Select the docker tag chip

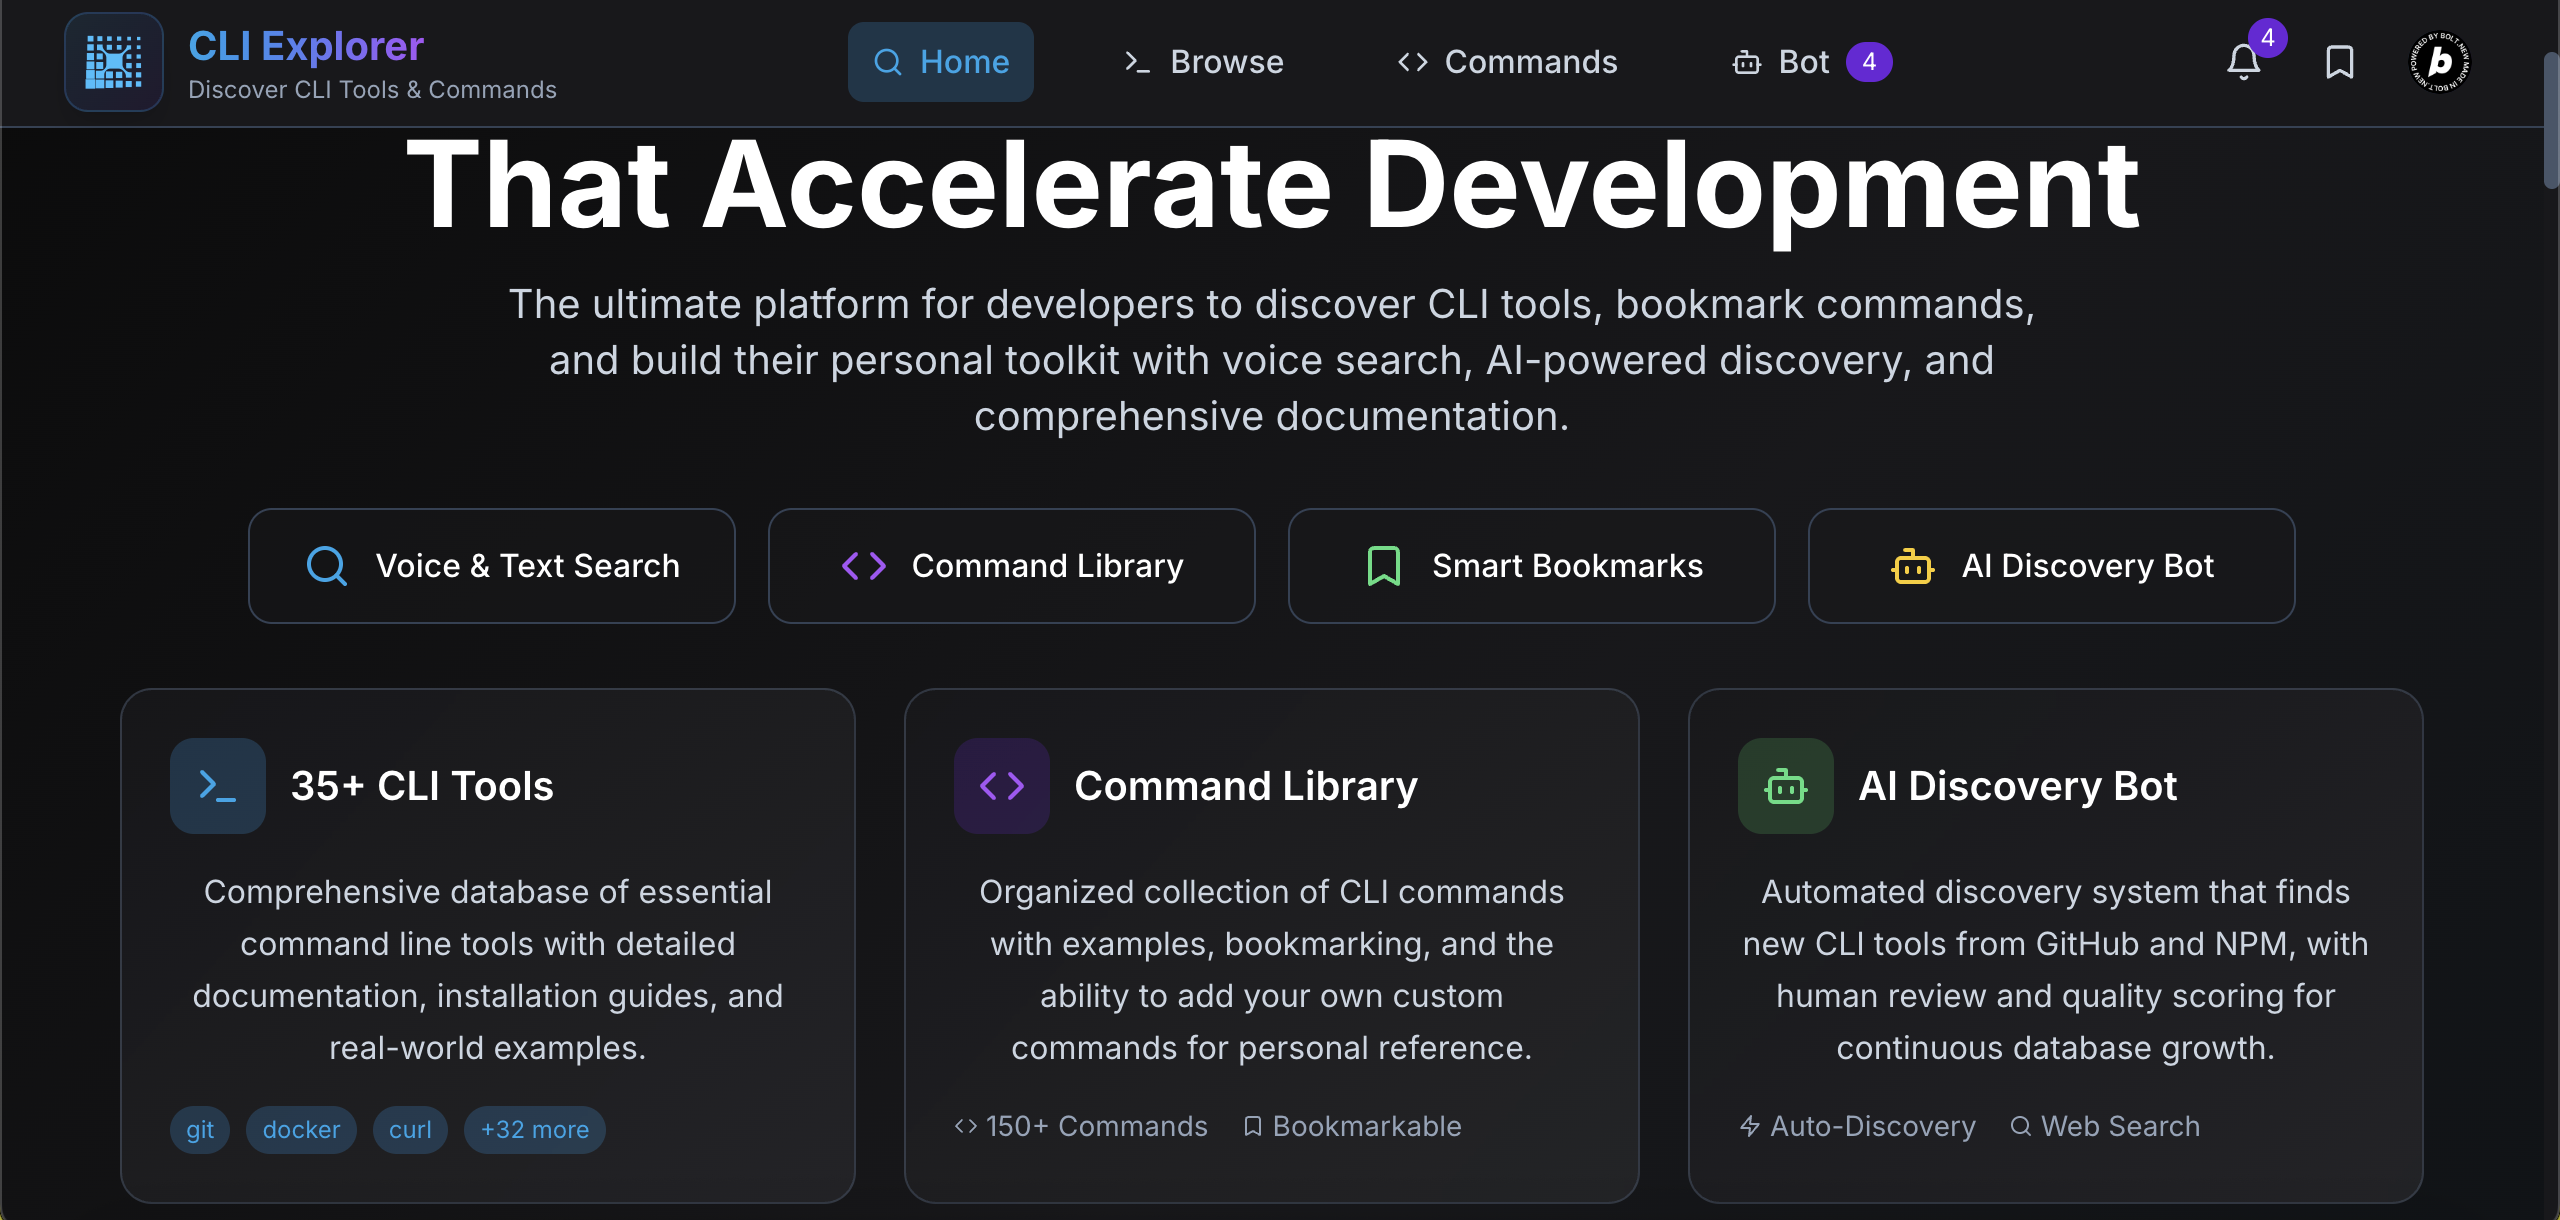click(x=301, y=1130)
